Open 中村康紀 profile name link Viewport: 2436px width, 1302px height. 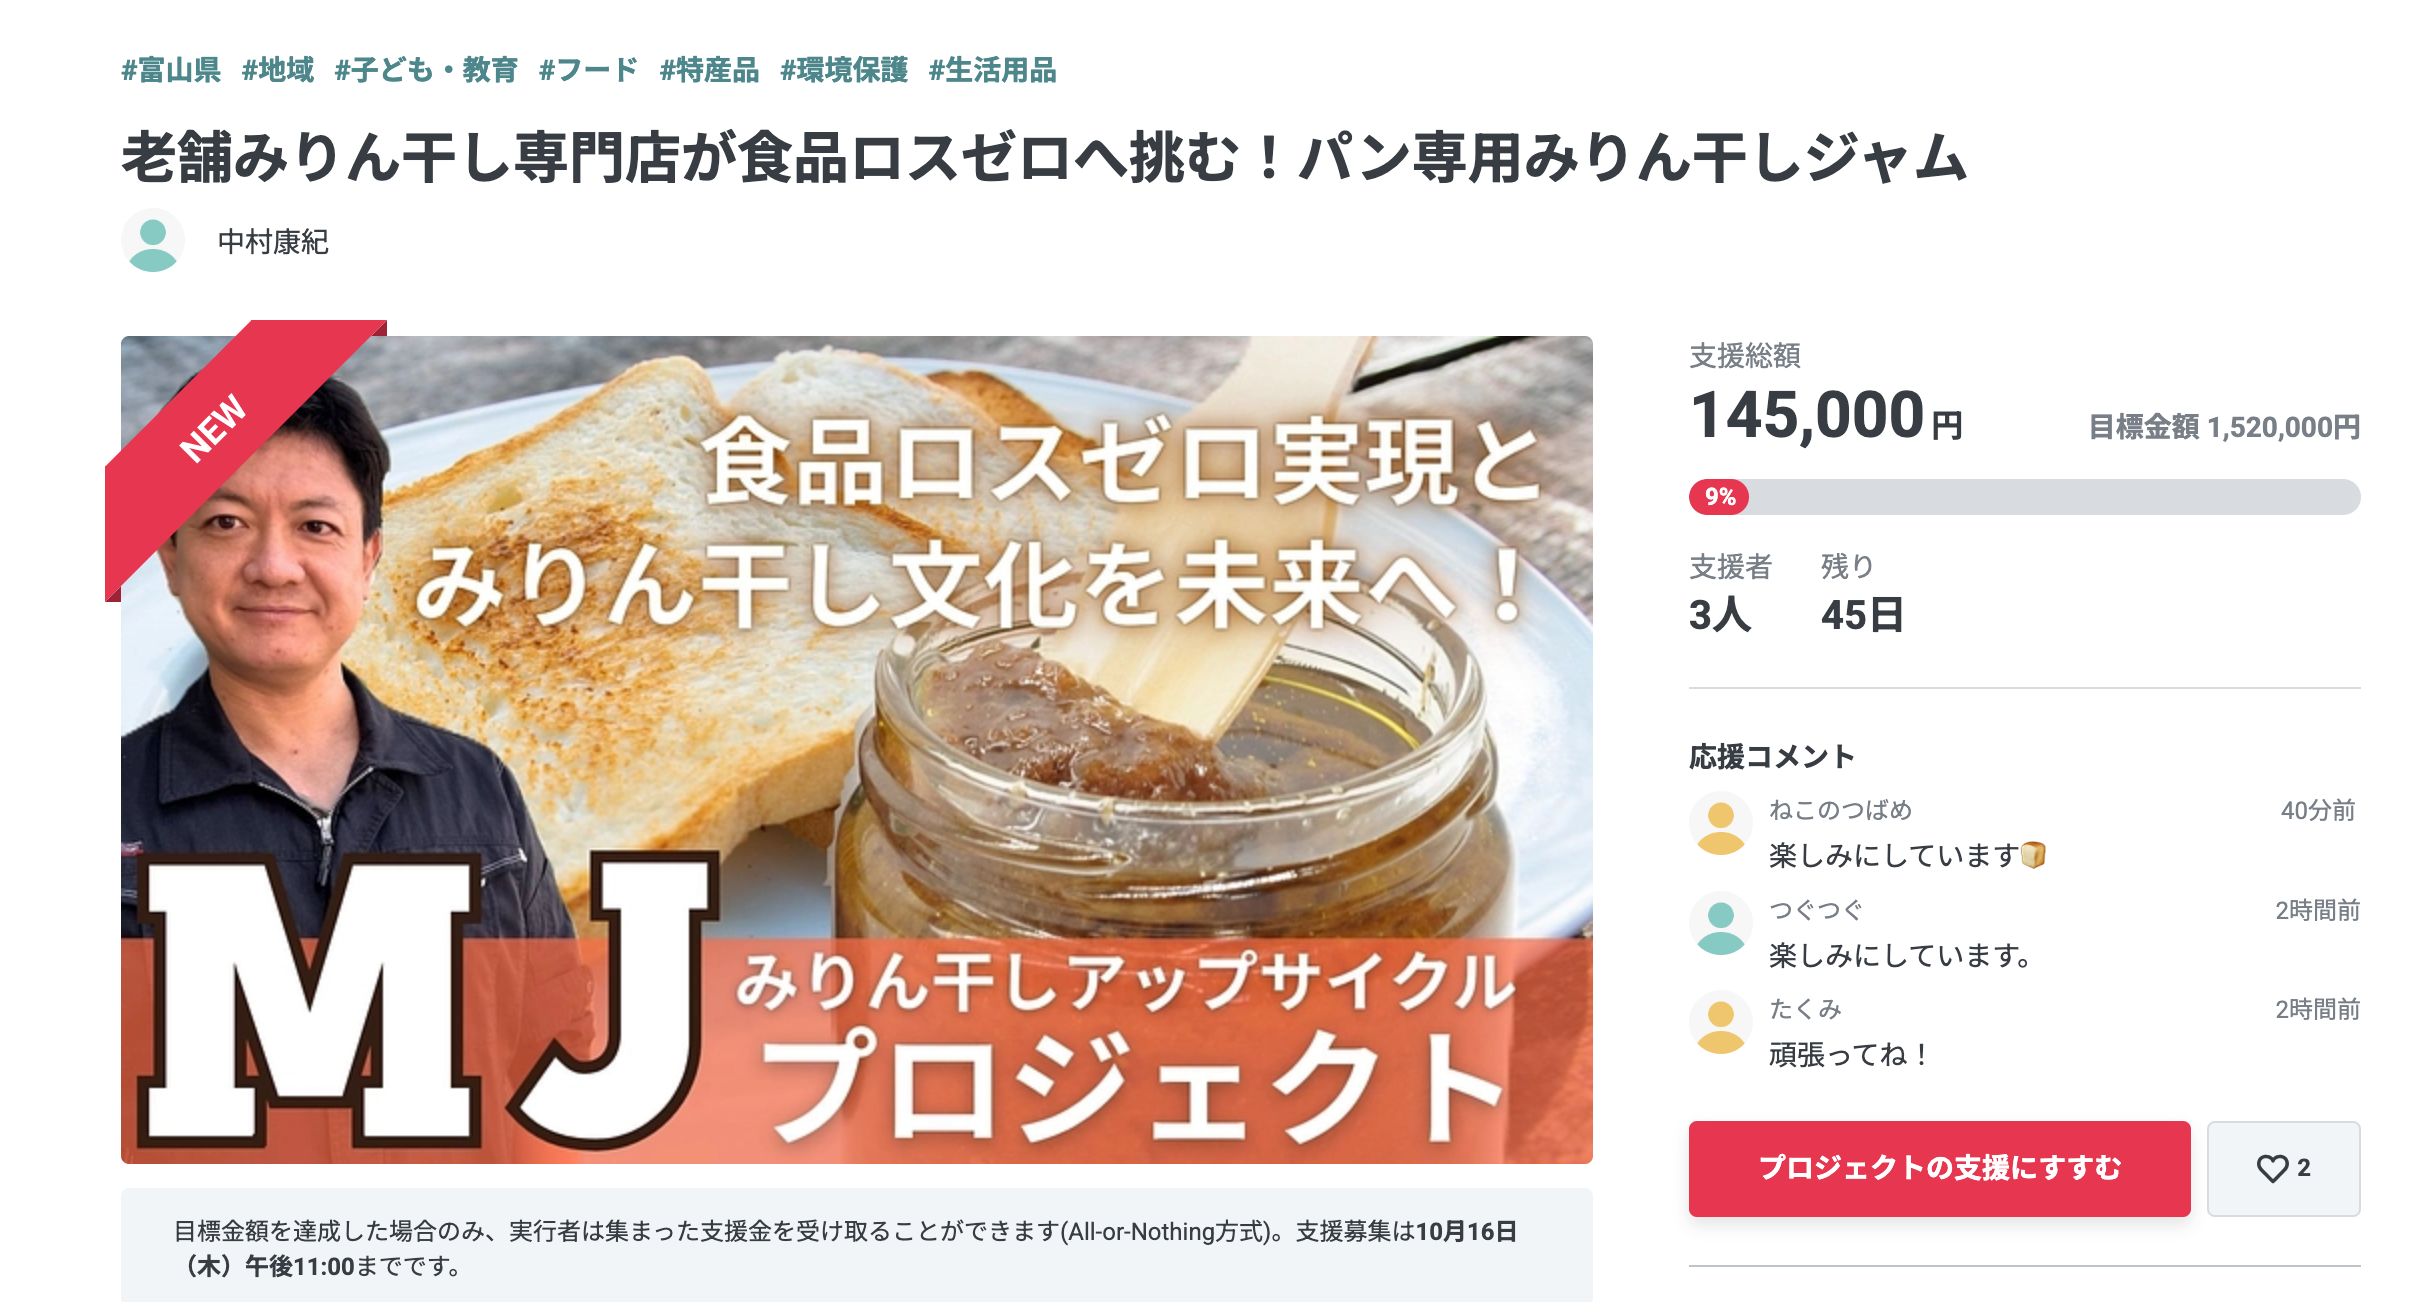click(x=273, y=242)
